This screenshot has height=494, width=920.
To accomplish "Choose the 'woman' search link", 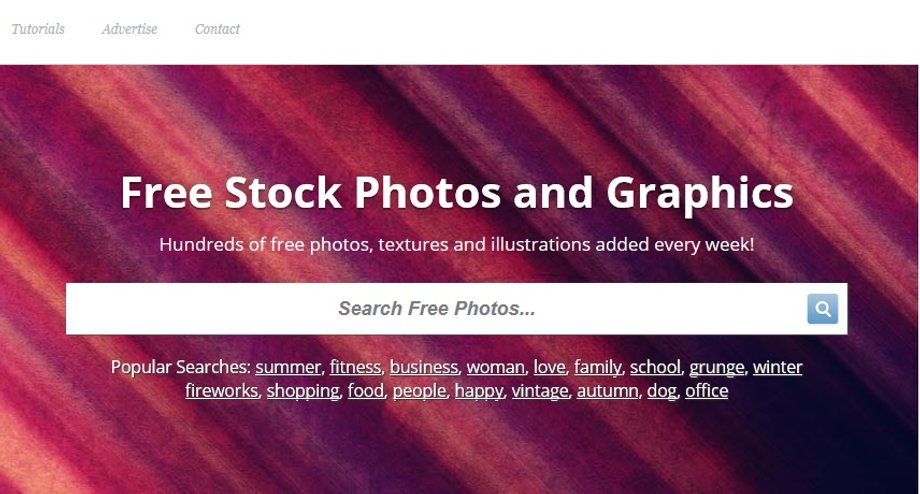I will click(x=496, y=367).
